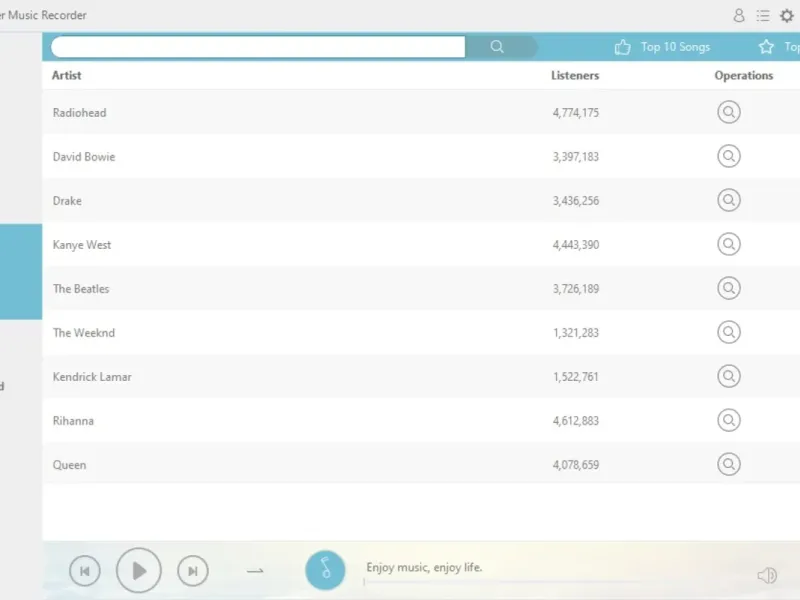Select the Kendrick Lamar artist name
Viewport: 800px width, 600px height.
(x=92, y=377)
